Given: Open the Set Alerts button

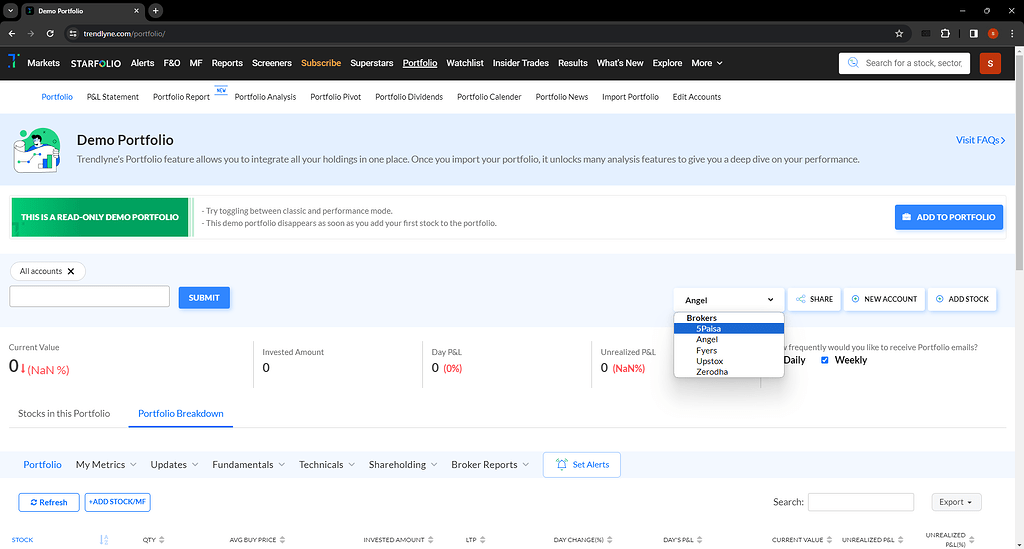Looking at the screenshot, I should [x=582, y=465].
